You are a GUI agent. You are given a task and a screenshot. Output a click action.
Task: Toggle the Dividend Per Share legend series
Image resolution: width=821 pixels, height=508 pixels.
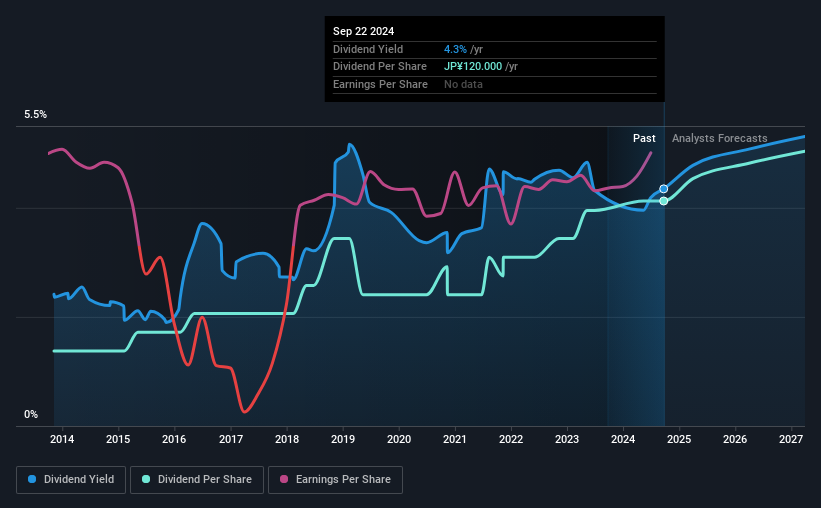197,480
